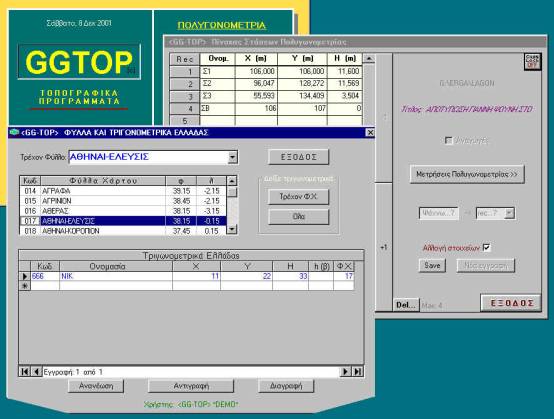Click the Σ3 name cell in the stations table
This screenshot has width=554, height=419.
click(x=218, y=96)
